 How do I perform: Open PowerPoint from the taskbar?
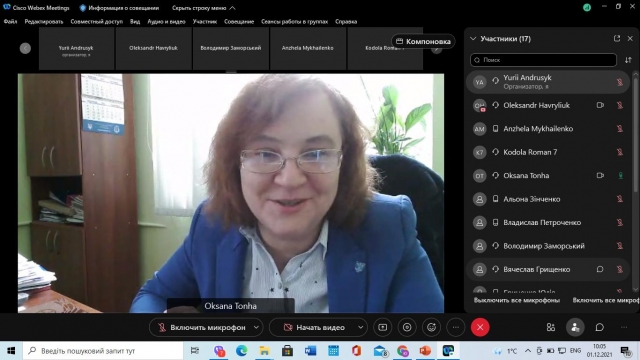pos(425,351)
